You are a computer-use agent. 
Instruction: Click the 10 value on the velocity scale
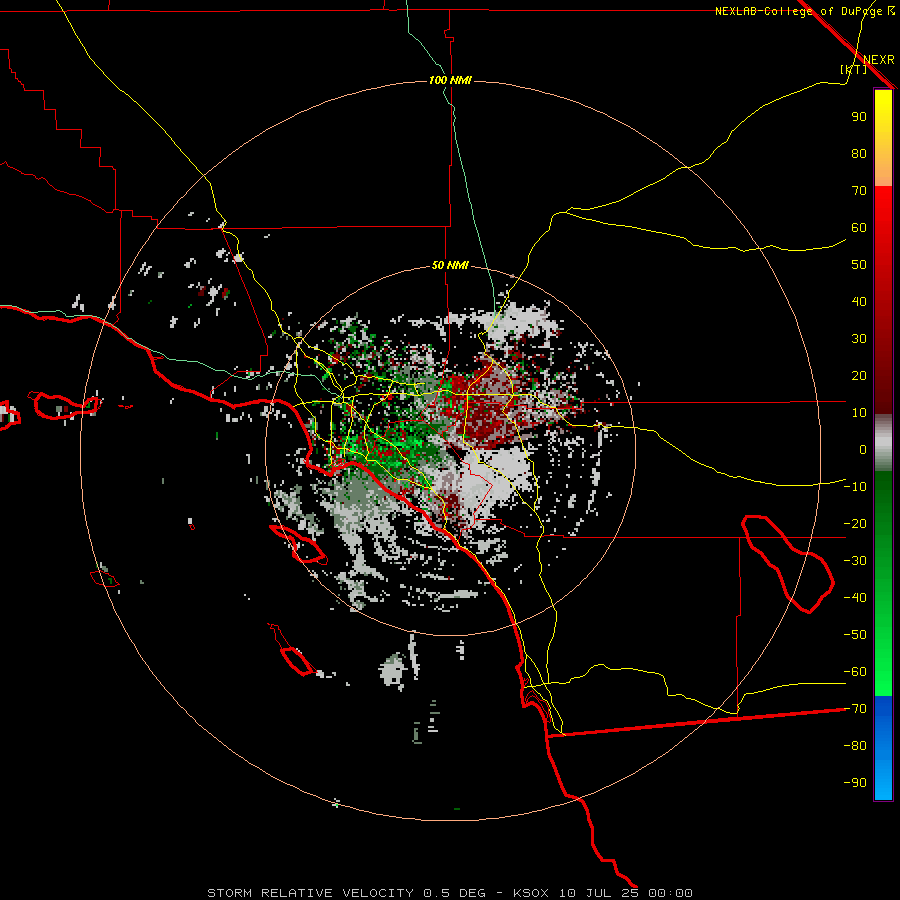coord(859,413)
